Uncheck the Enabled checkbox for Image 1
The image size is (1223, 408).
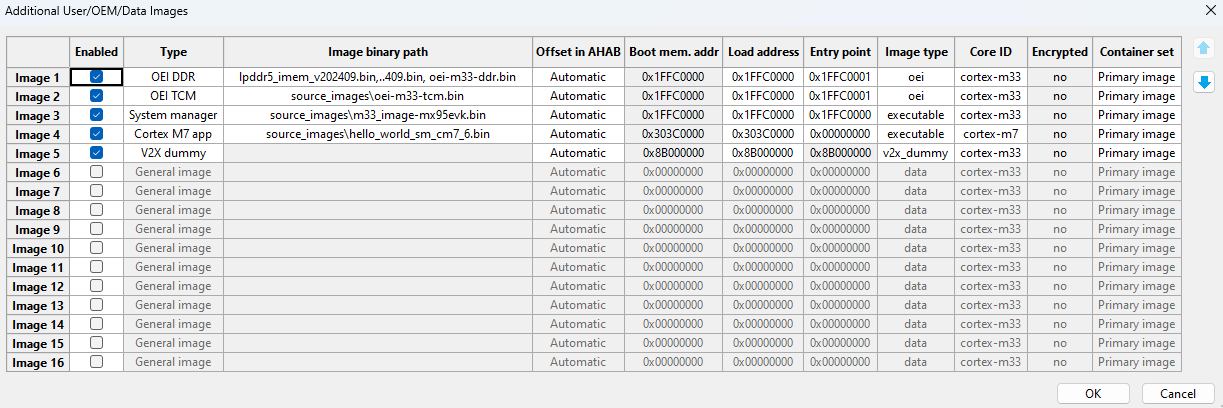click(96, 77)
